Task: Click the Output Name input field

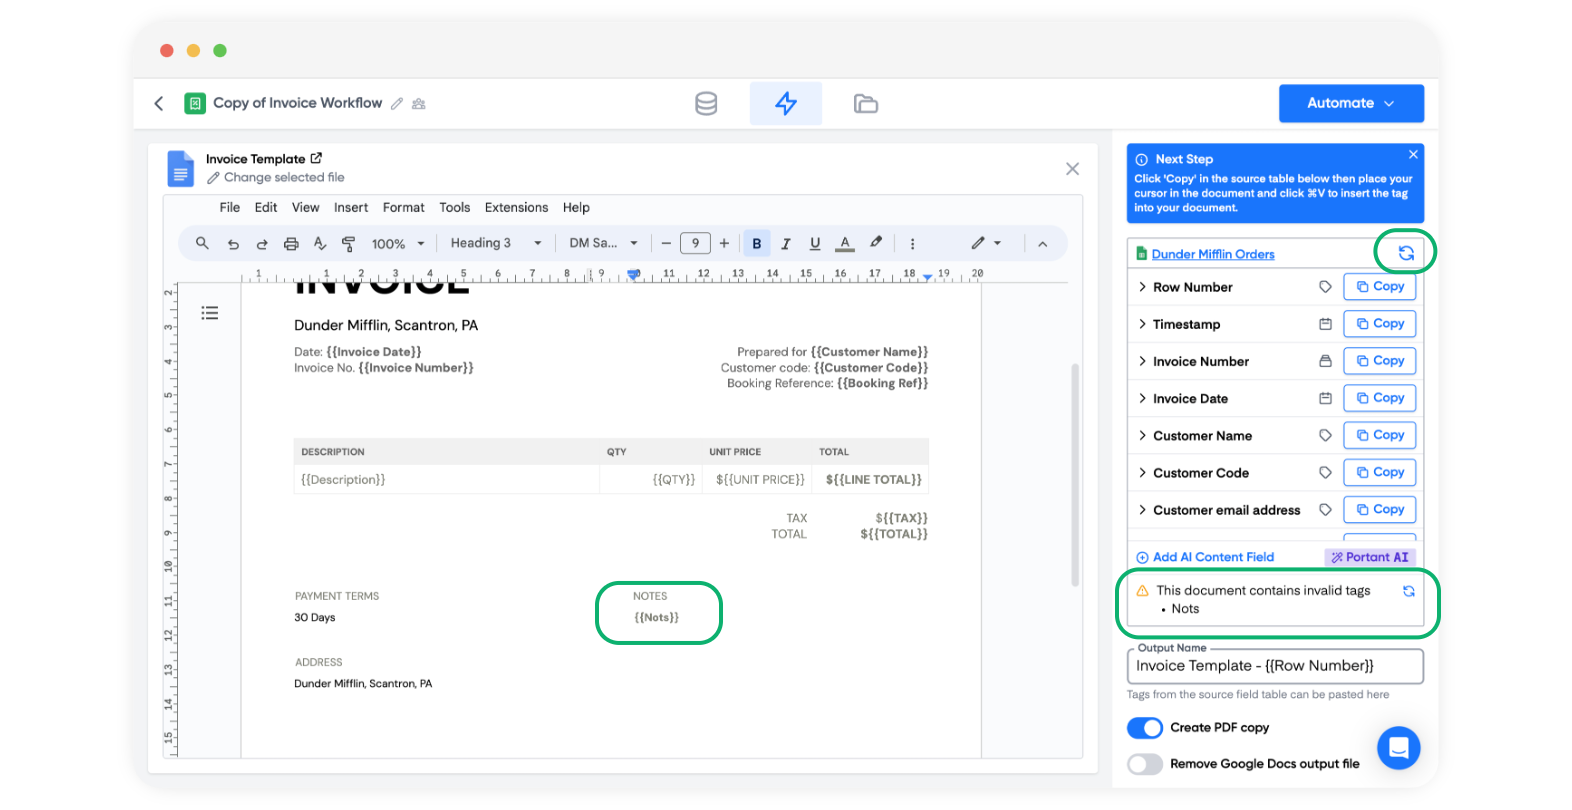Action: point(1274,666)
